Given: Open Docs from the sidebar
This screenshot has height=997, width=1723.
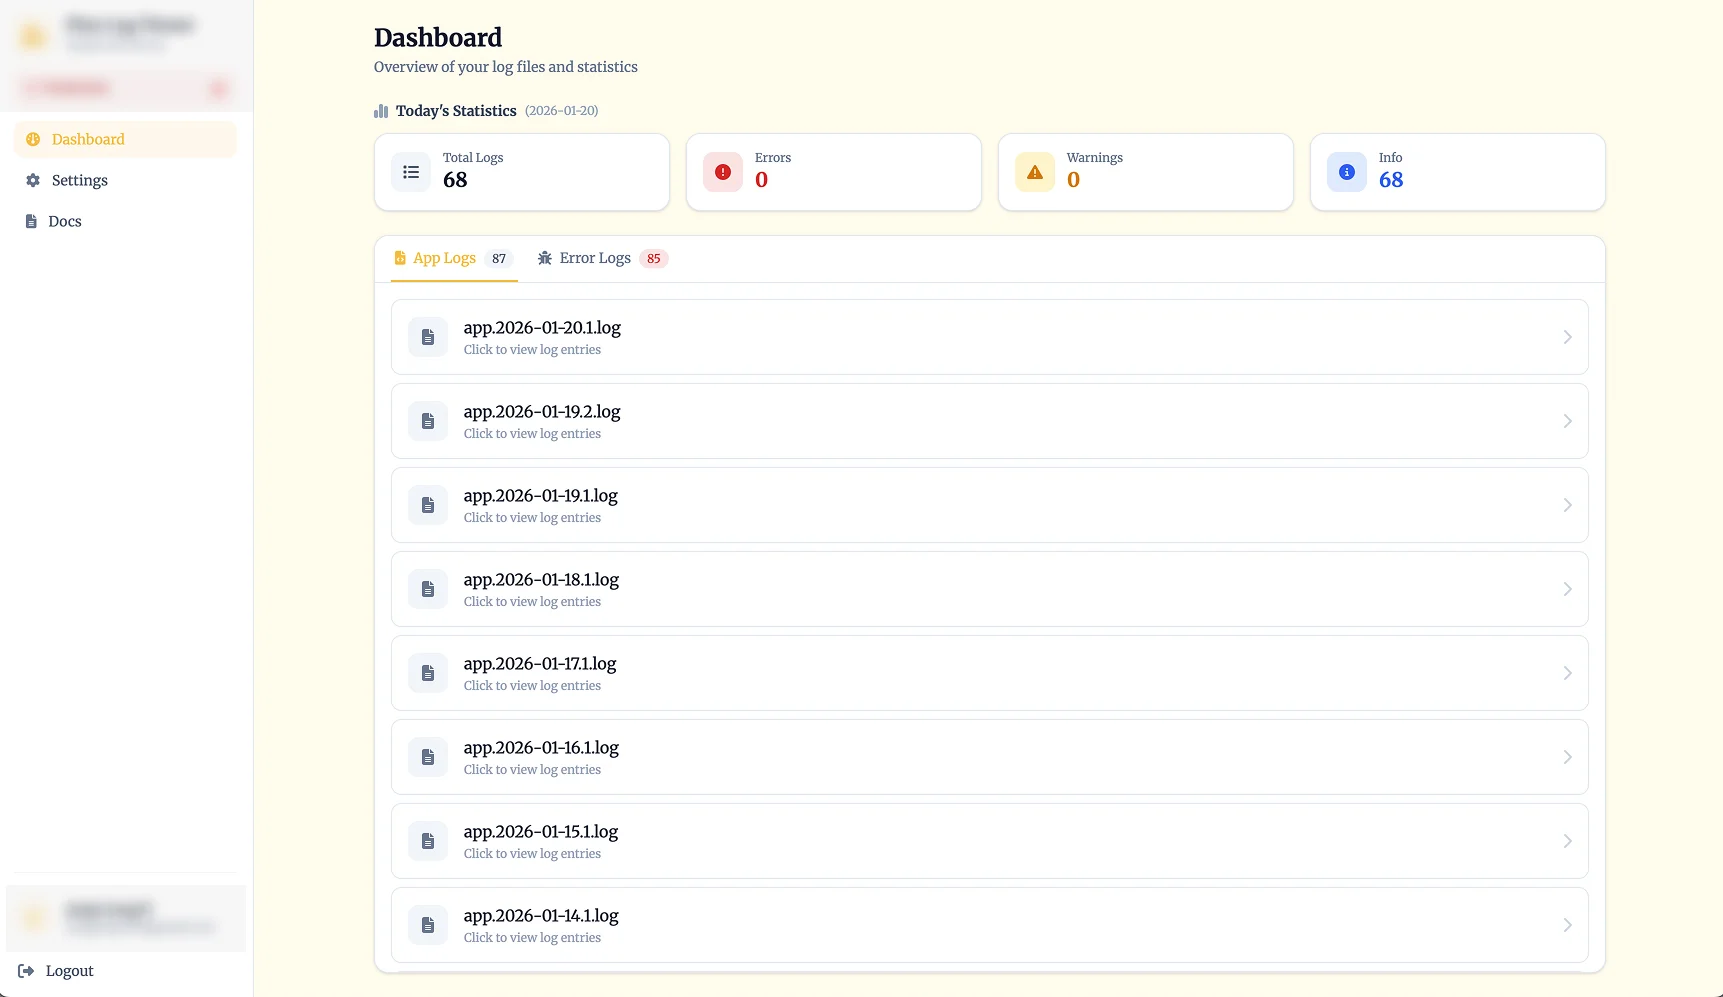Looking at the screenshot, I should tap(125, 221).
